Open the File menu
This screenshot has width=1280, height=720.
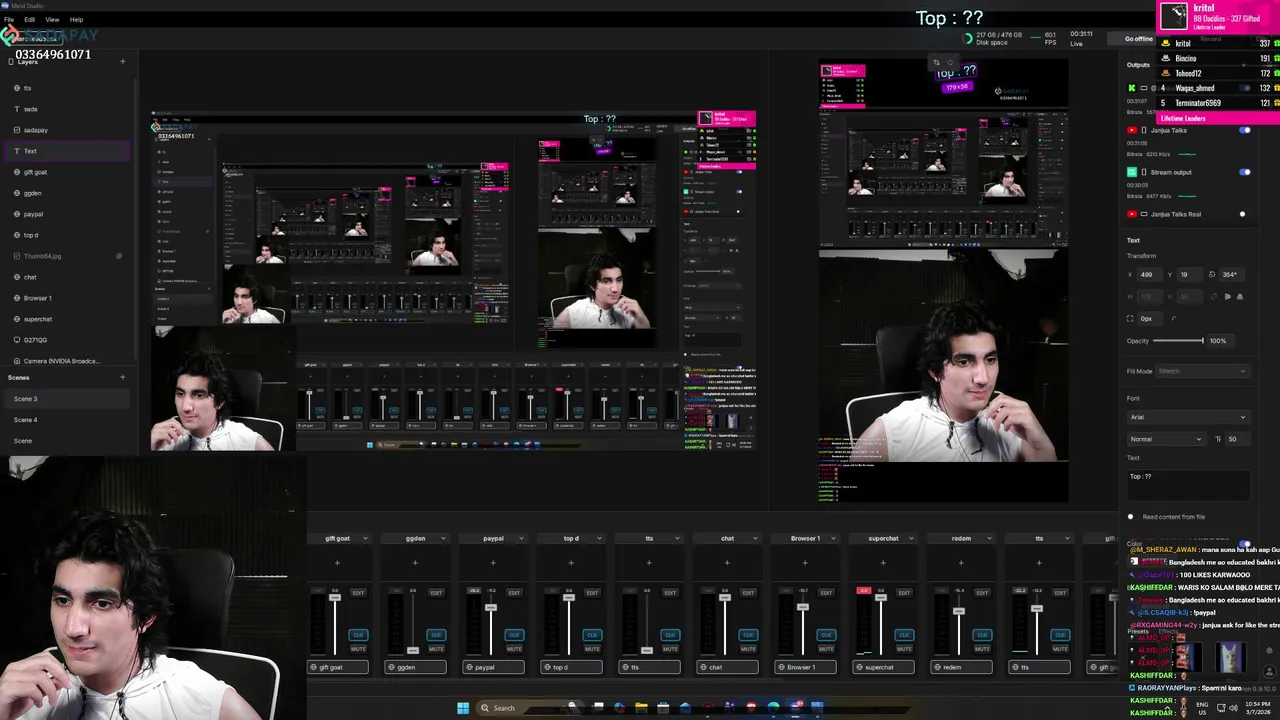point(9,19)
